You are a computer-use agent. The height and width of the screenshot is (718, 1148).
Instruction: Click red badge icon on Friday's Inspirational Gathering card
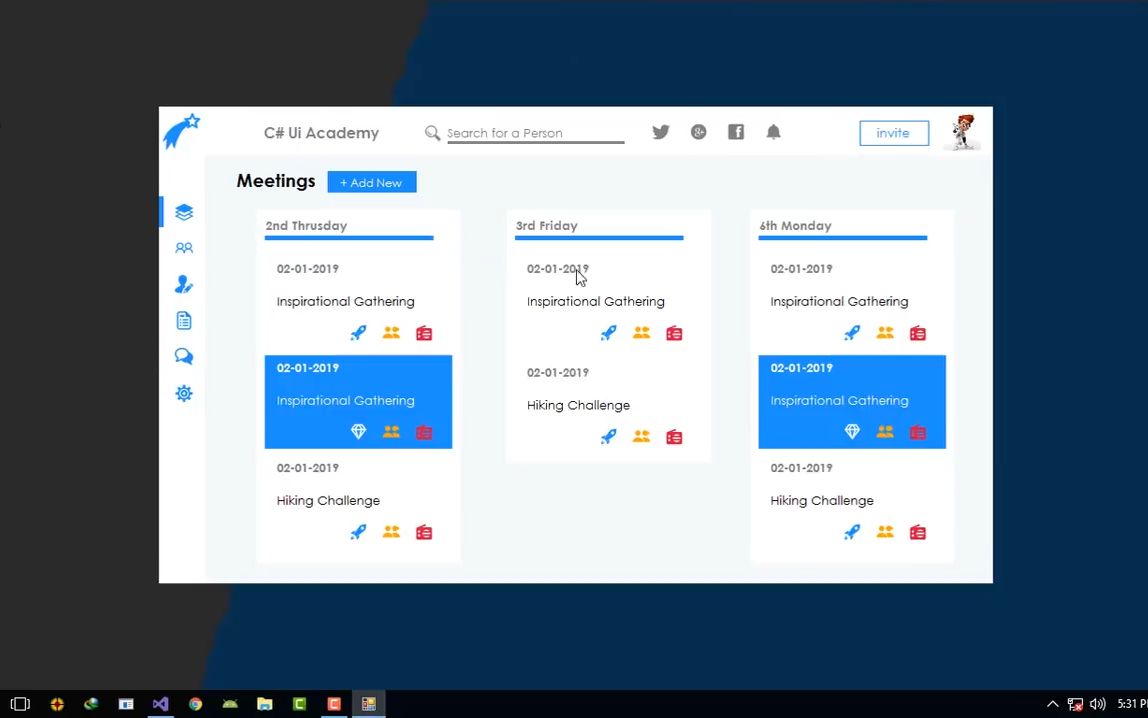coord(674,333)
